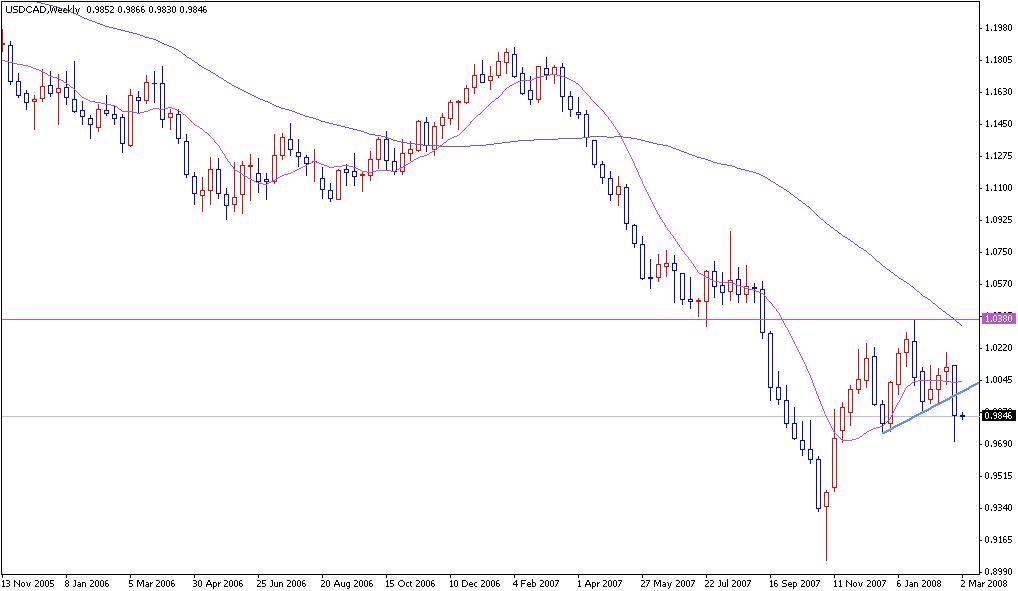Select the 1.0045 price axis value
The width and height of the screenshot is (1018, 591).
coord(999,380)
